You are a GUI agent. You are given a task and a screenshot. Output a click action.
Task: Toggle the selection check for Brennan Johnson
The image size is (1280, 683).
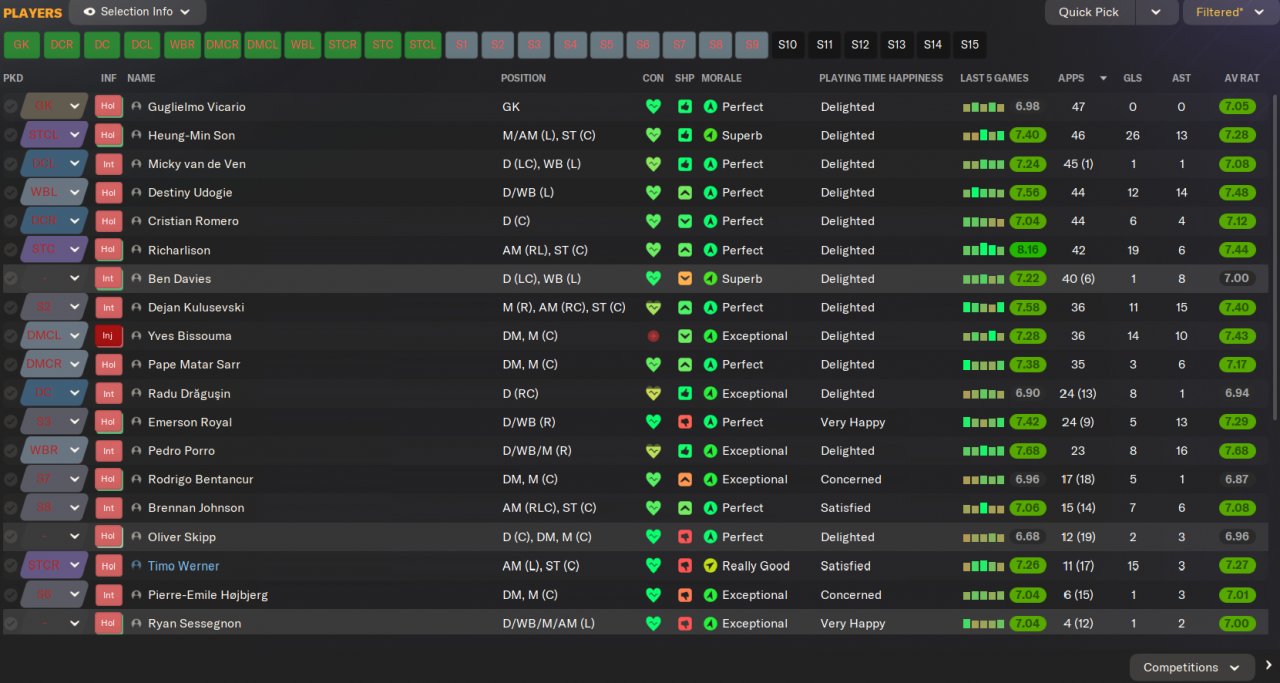[10, 508]
